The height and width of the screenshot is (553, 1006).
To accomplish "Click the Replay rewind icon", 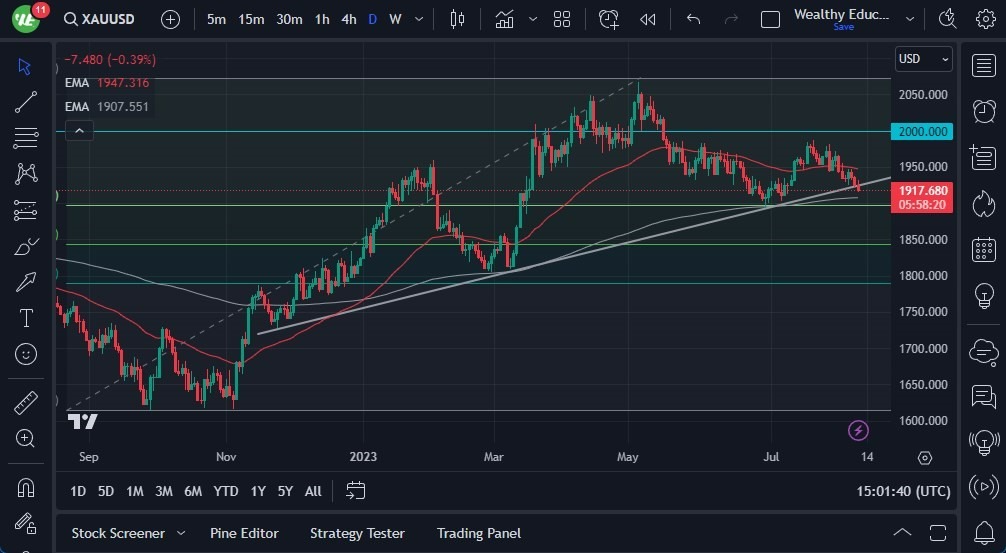I will [648, 19].
